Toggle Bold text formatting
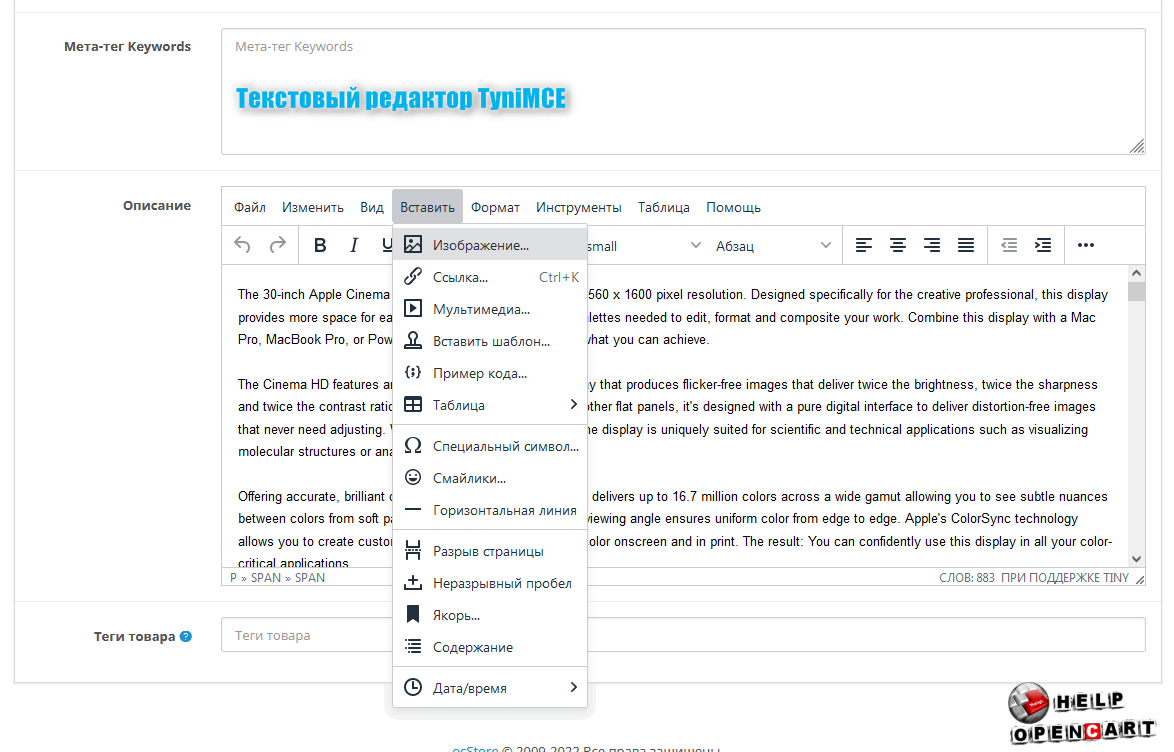The width and height of the screenshot is (1174, 752). [320, 245]
